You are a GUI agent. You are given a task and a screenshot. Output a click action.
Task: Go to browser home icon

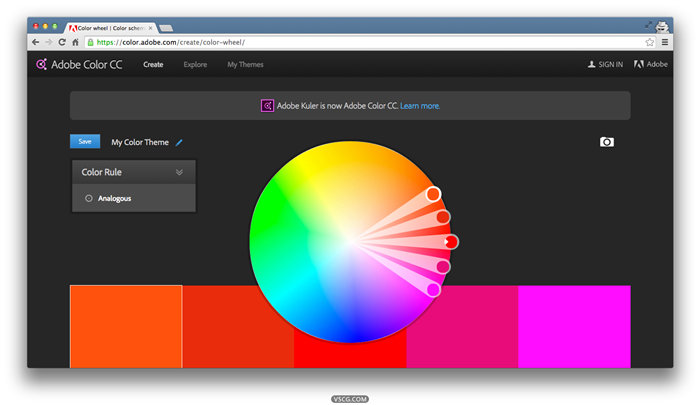tap(75, 42)
